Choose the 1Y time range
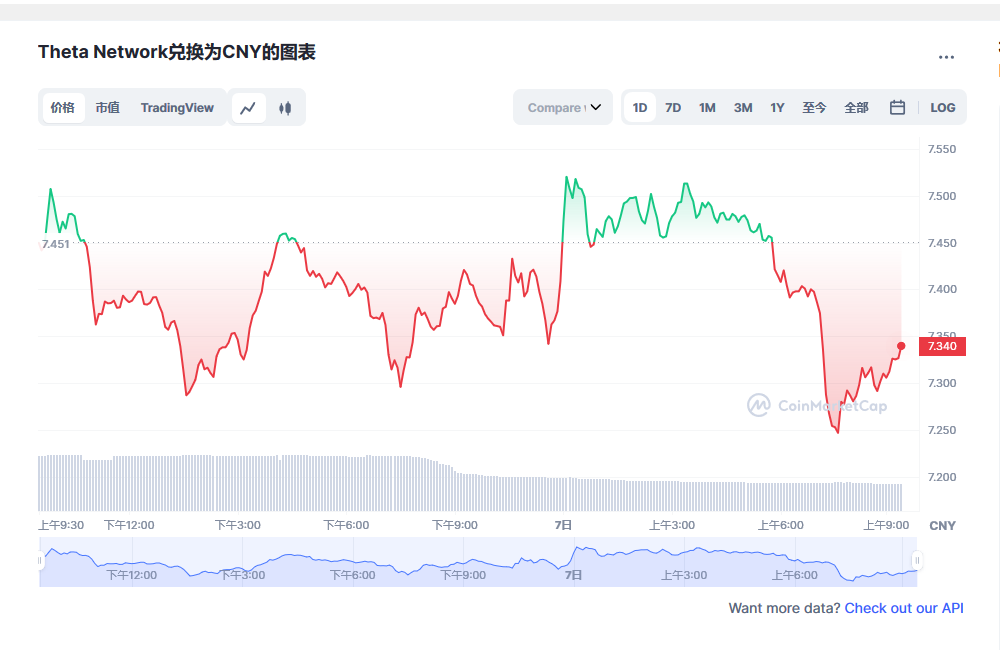 [x=777, y=108]
